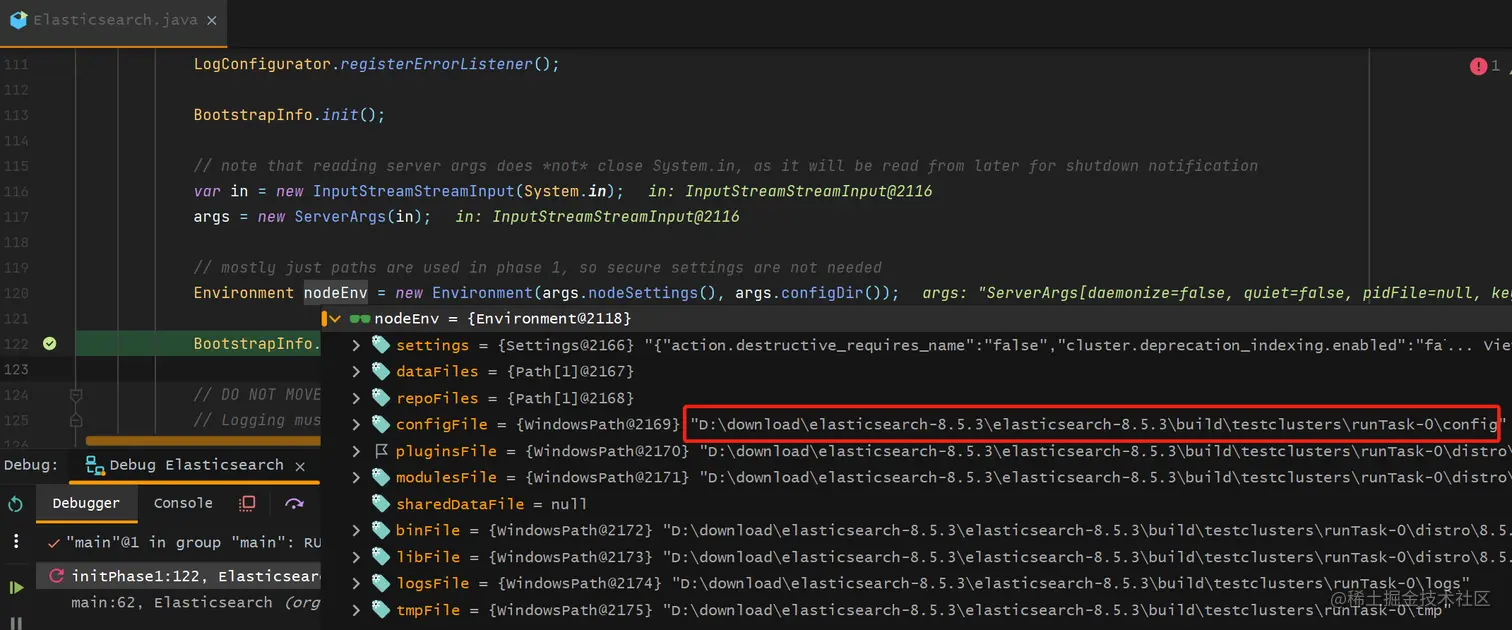Open the vertical three-dot more menu
Image resolution: width=1512 pixels, height=630 pixels.
tap(16, 541)
